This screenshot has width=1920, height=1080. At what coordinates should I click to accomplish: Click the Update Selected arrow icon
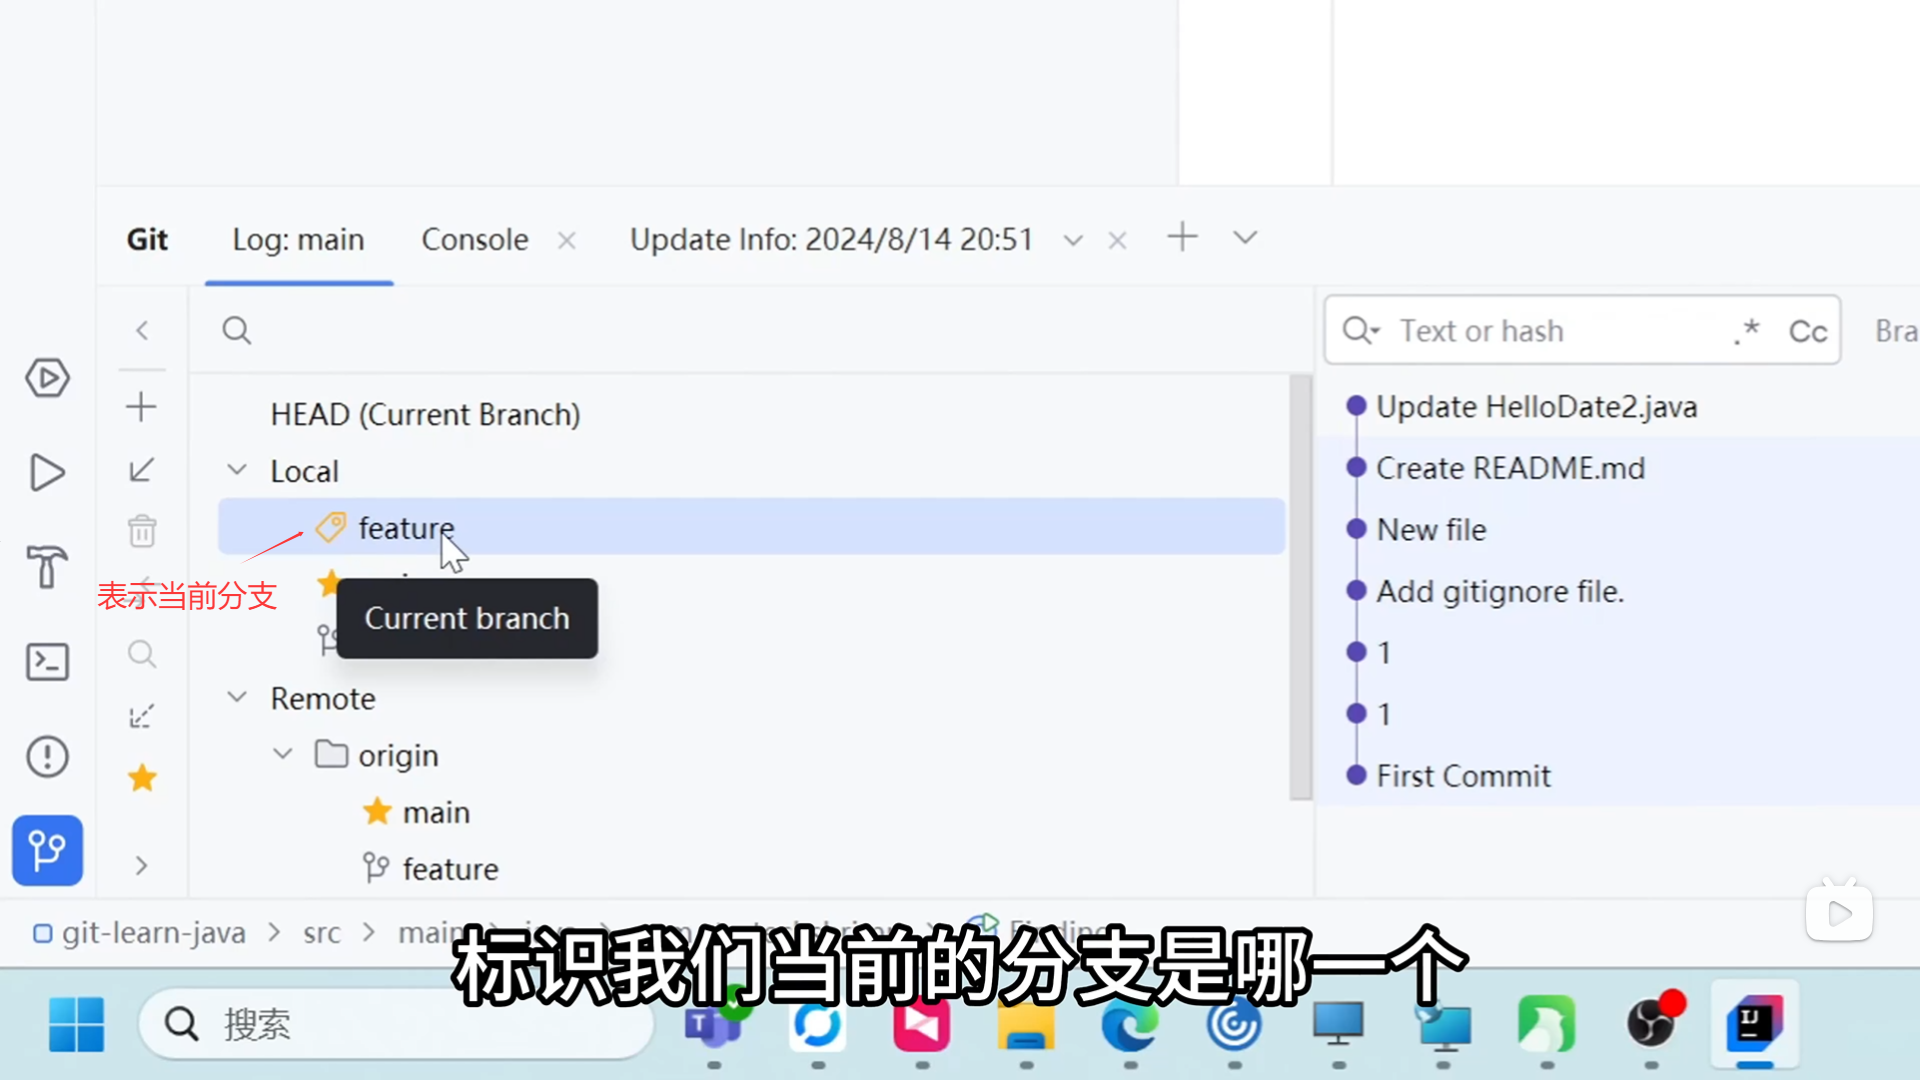[x=141, y=470]
